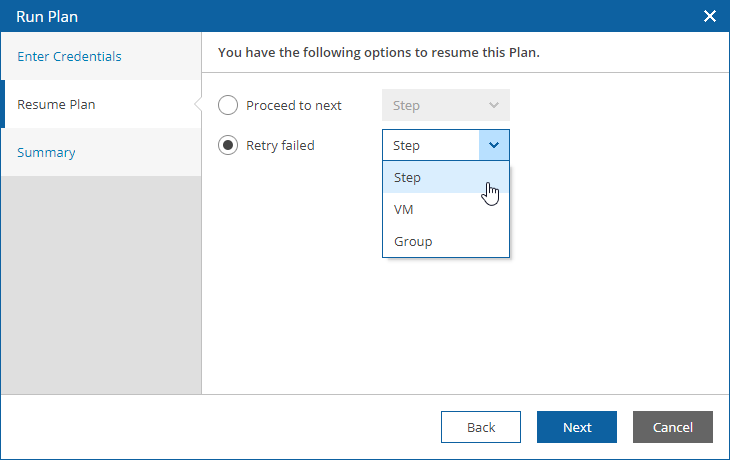
Task: Click chevron arrow of Retry failed dropdown
Action: [493, 145]
